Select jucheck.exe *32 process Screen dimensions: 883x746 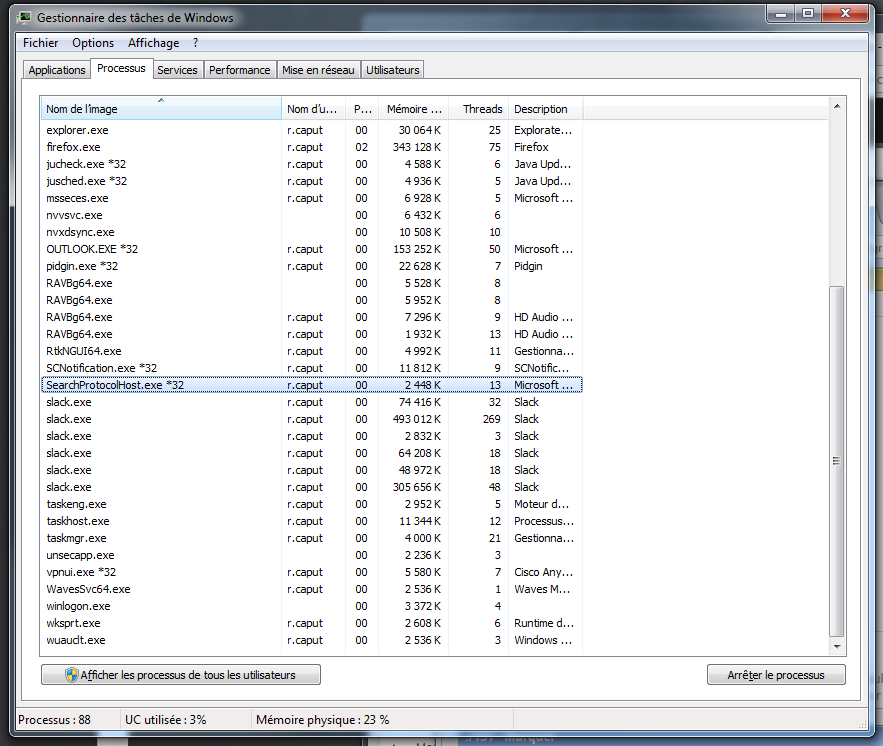click(311, 164)
